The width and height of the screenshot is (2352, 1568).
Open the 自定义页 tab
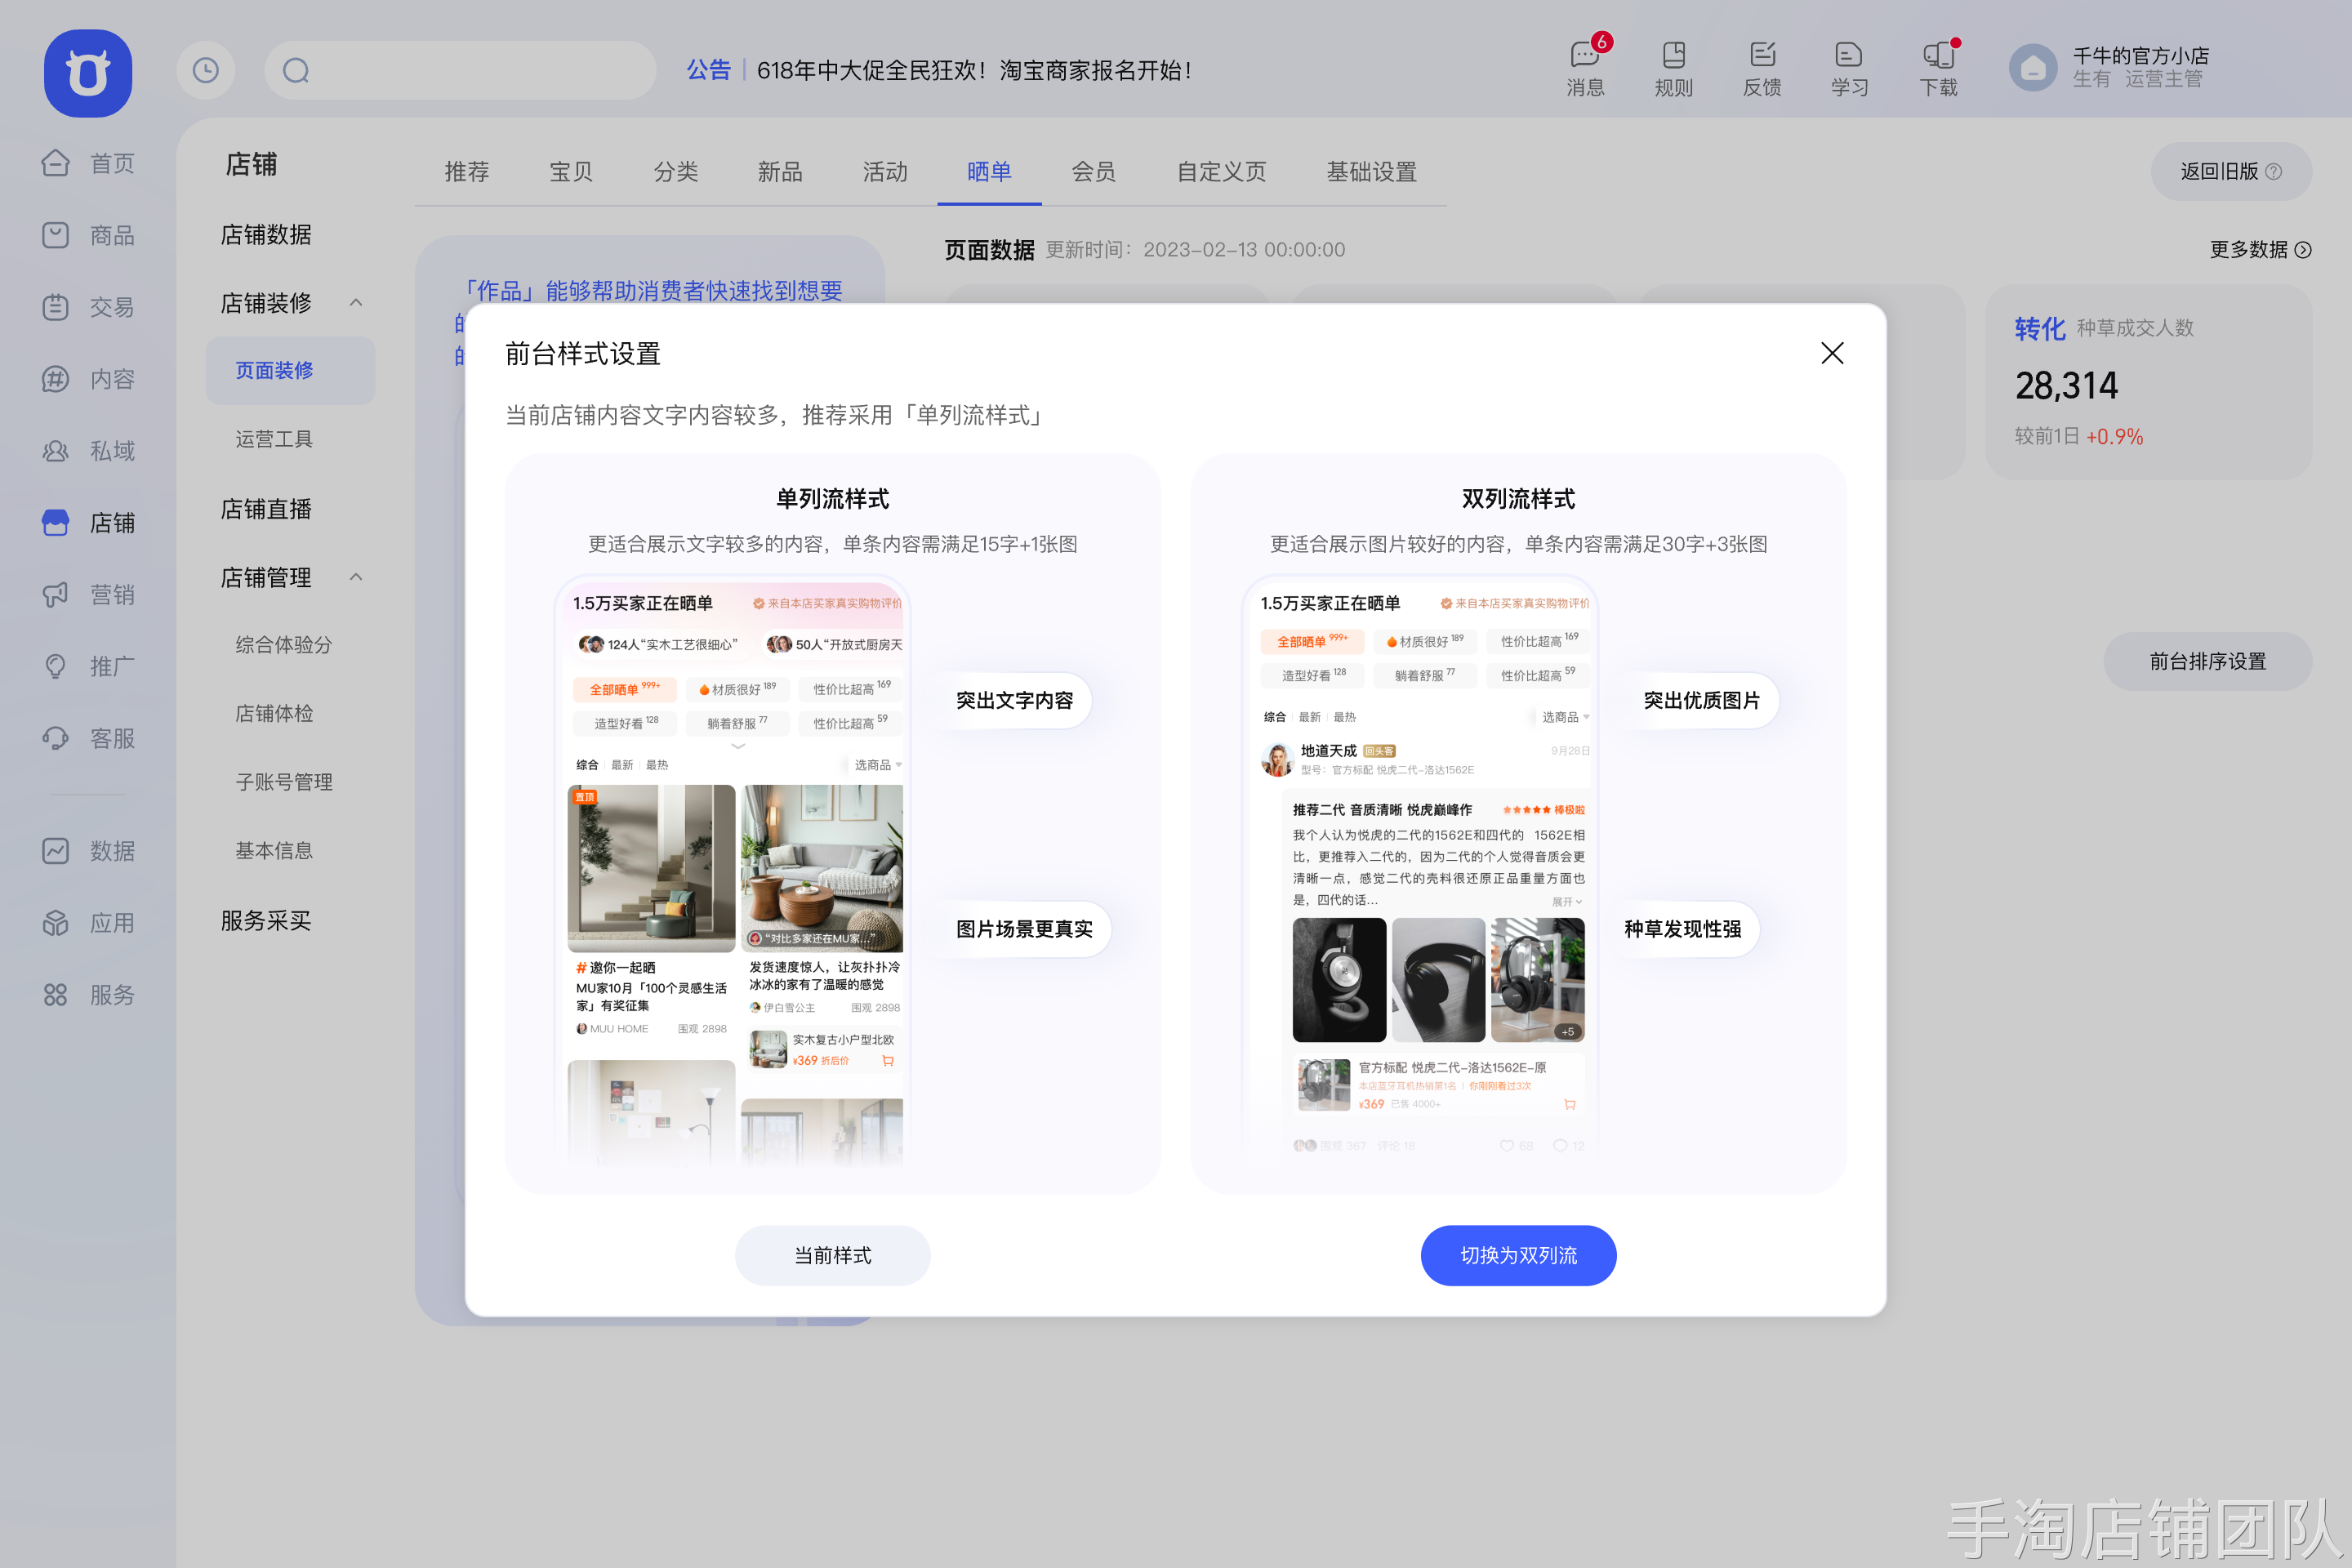coord(1221,172)
